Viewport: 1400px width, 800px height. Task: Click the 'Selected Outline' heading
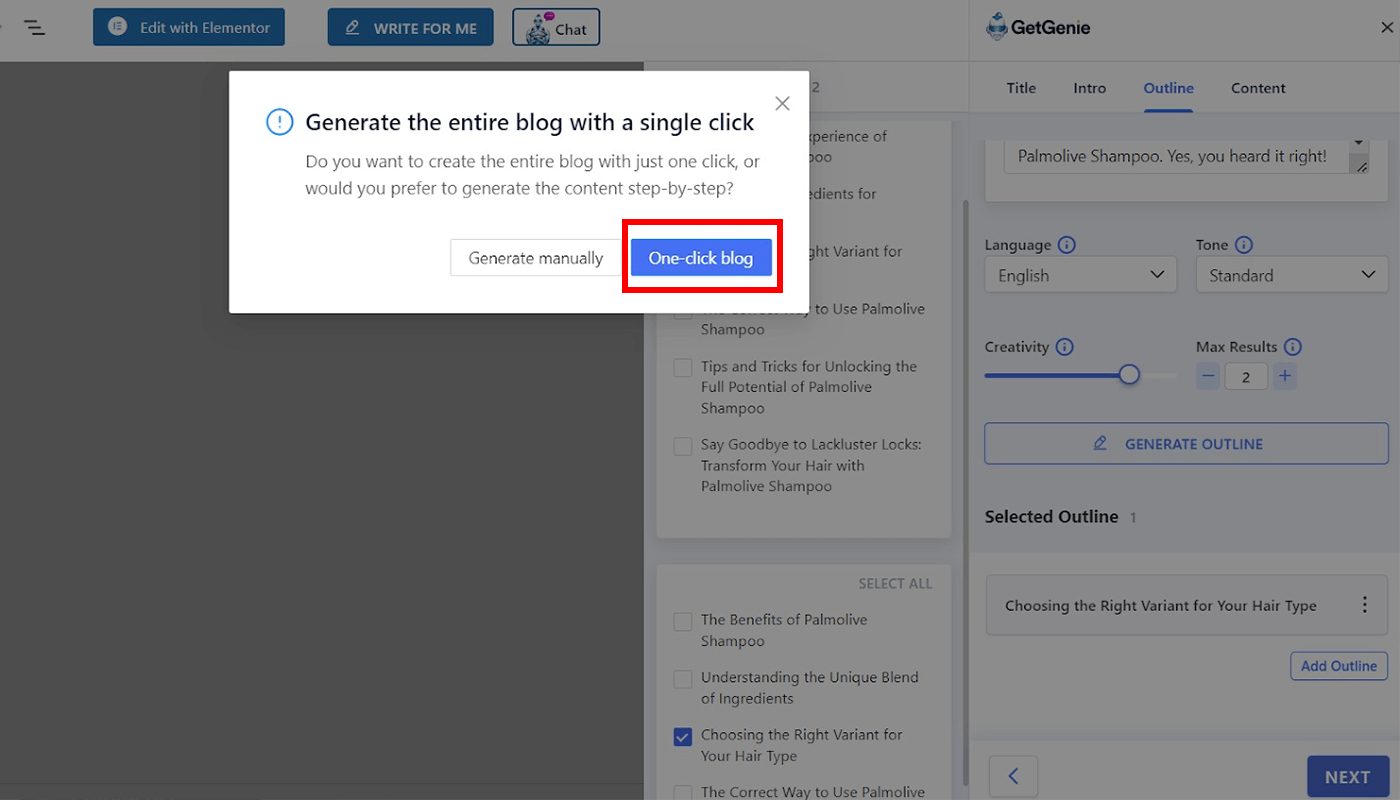[1051, 517]
